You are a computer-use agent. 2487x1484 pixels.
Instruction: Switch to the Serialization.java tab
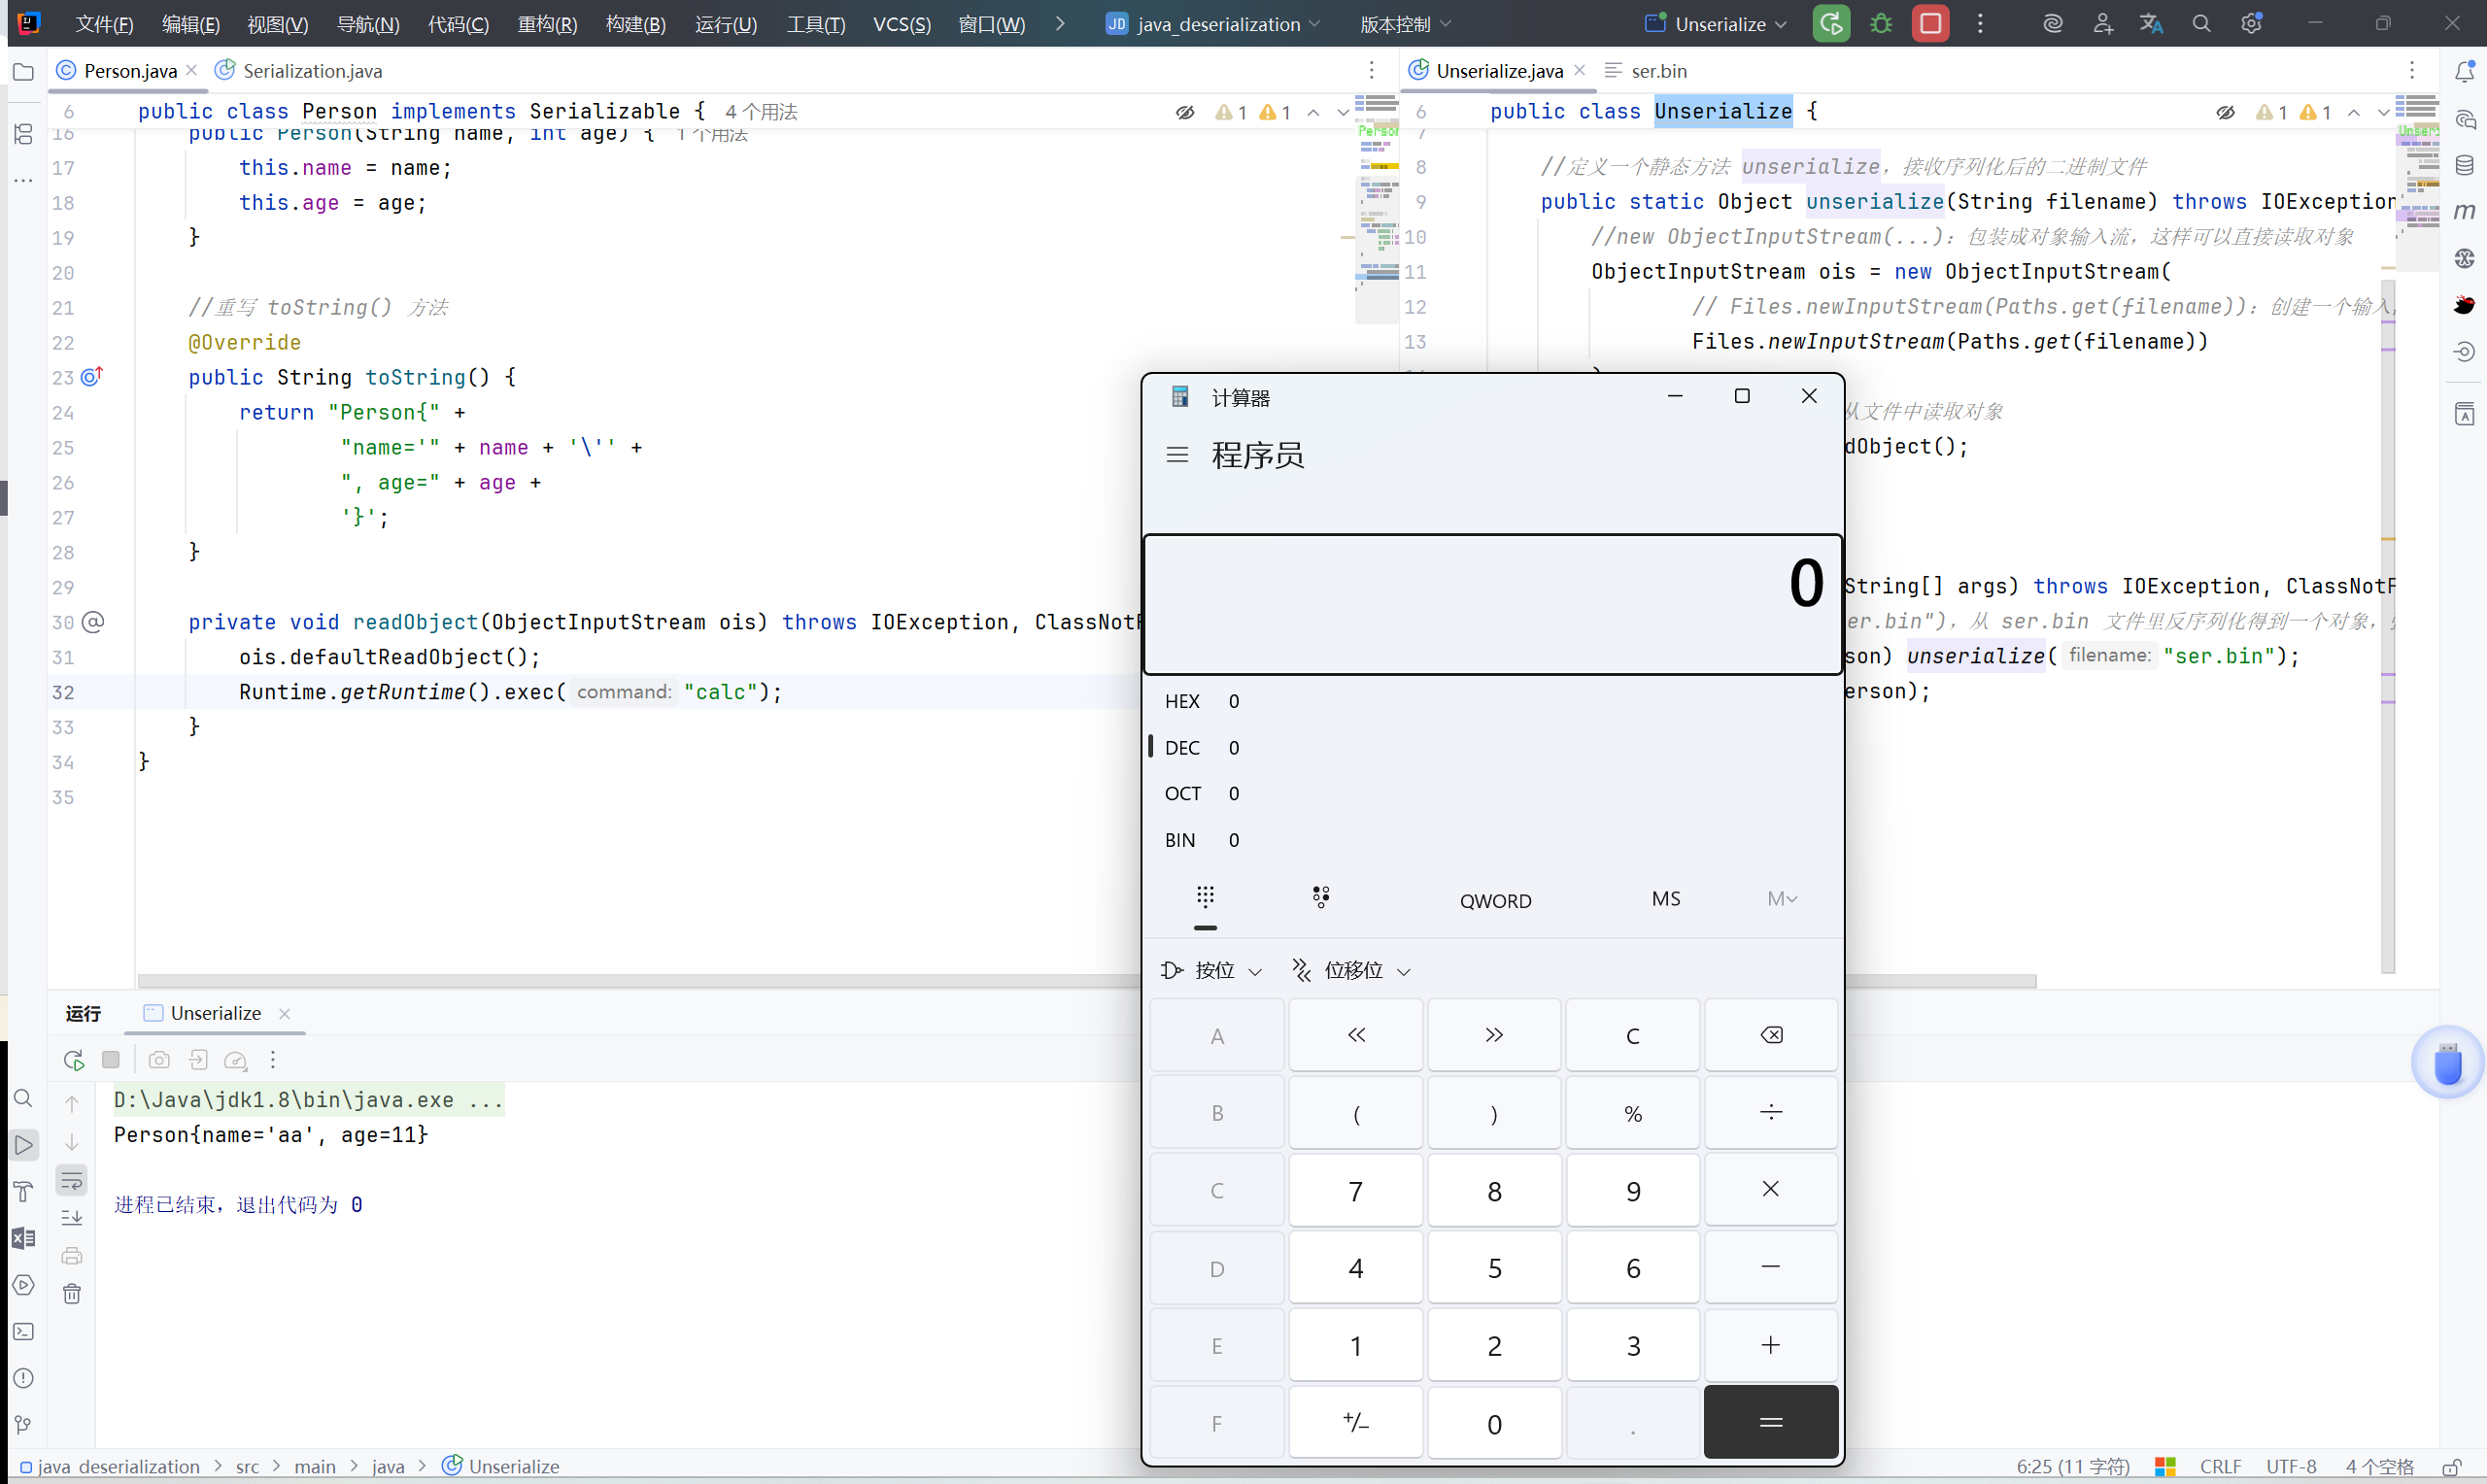coord(311,71)
